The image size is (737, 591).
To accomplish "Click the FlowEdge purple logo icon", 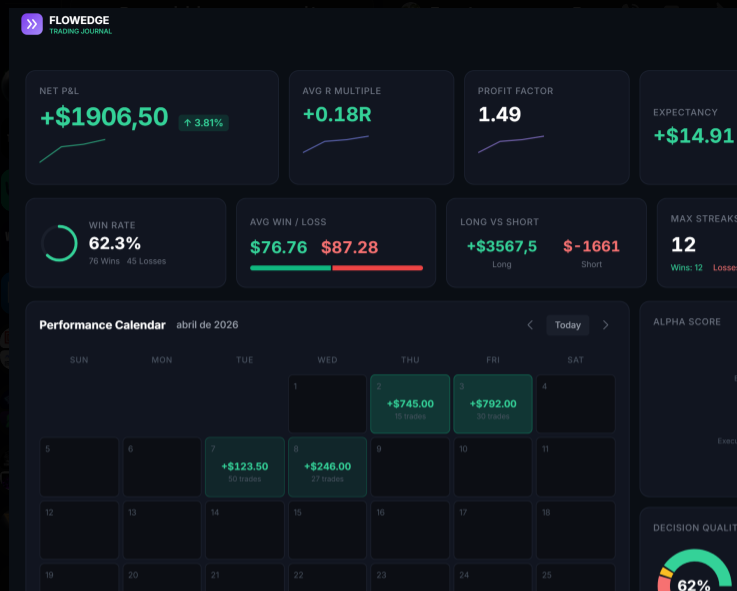I will (x=32, y=24).
